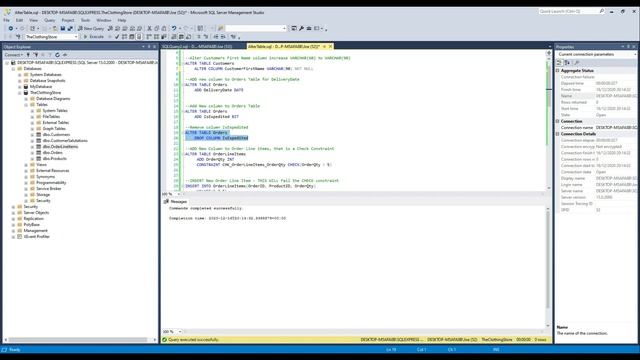640x360 pixels.
Task: Click the Parse checkmark icon beside Execute
Action: [117, 37]
